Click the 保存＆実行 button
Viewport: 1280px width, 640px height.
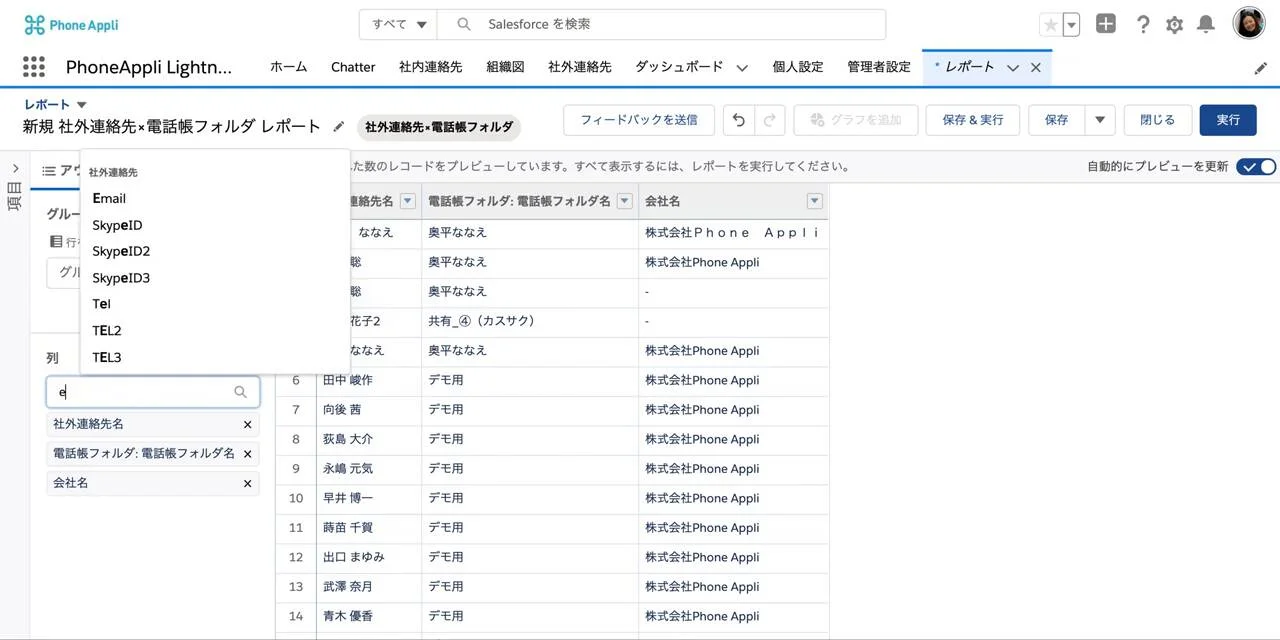pyautogui.click(x=972, y=120)
